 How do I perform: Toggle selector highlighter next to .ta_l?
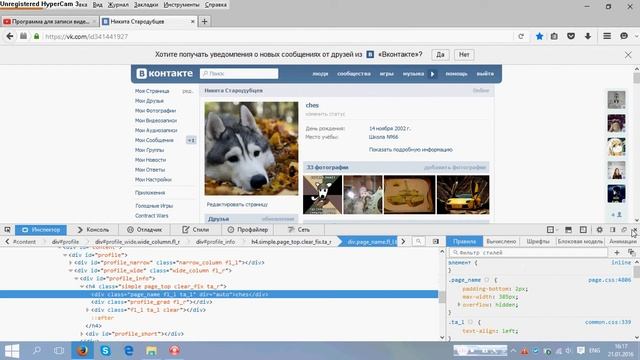[471, 322]
